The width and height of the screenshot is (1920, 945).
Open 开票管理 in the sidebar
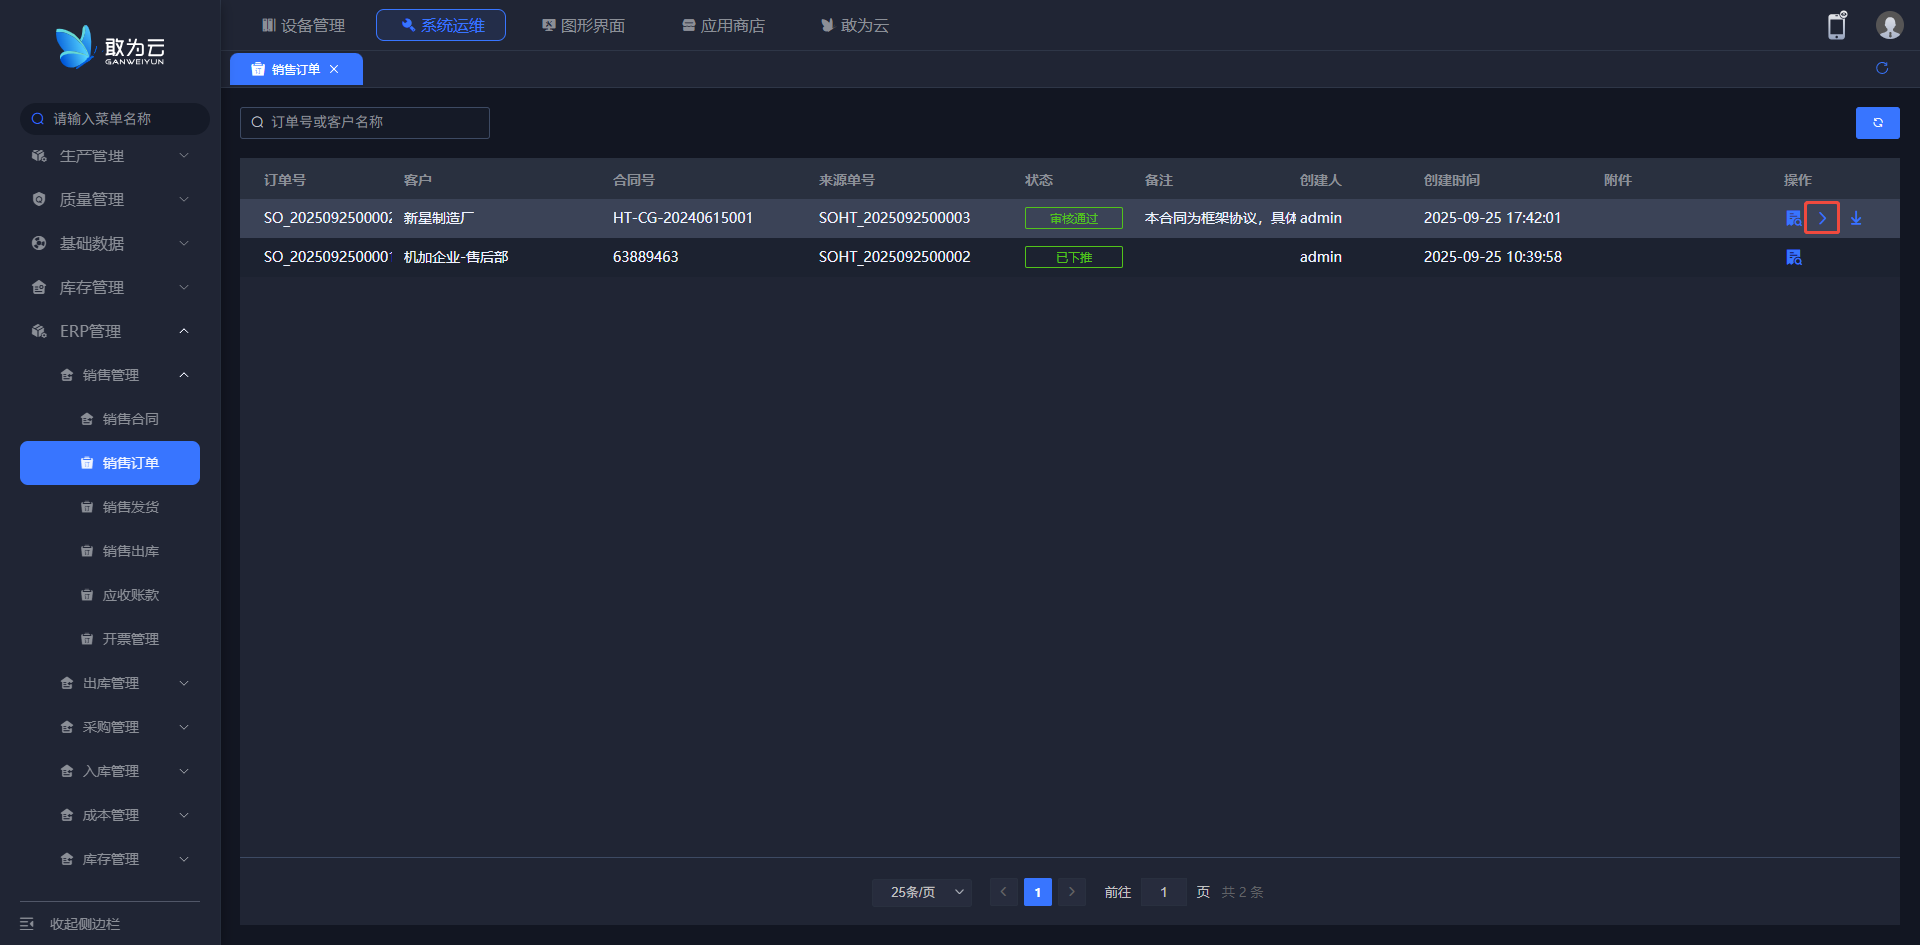click(x=110, y=639)
